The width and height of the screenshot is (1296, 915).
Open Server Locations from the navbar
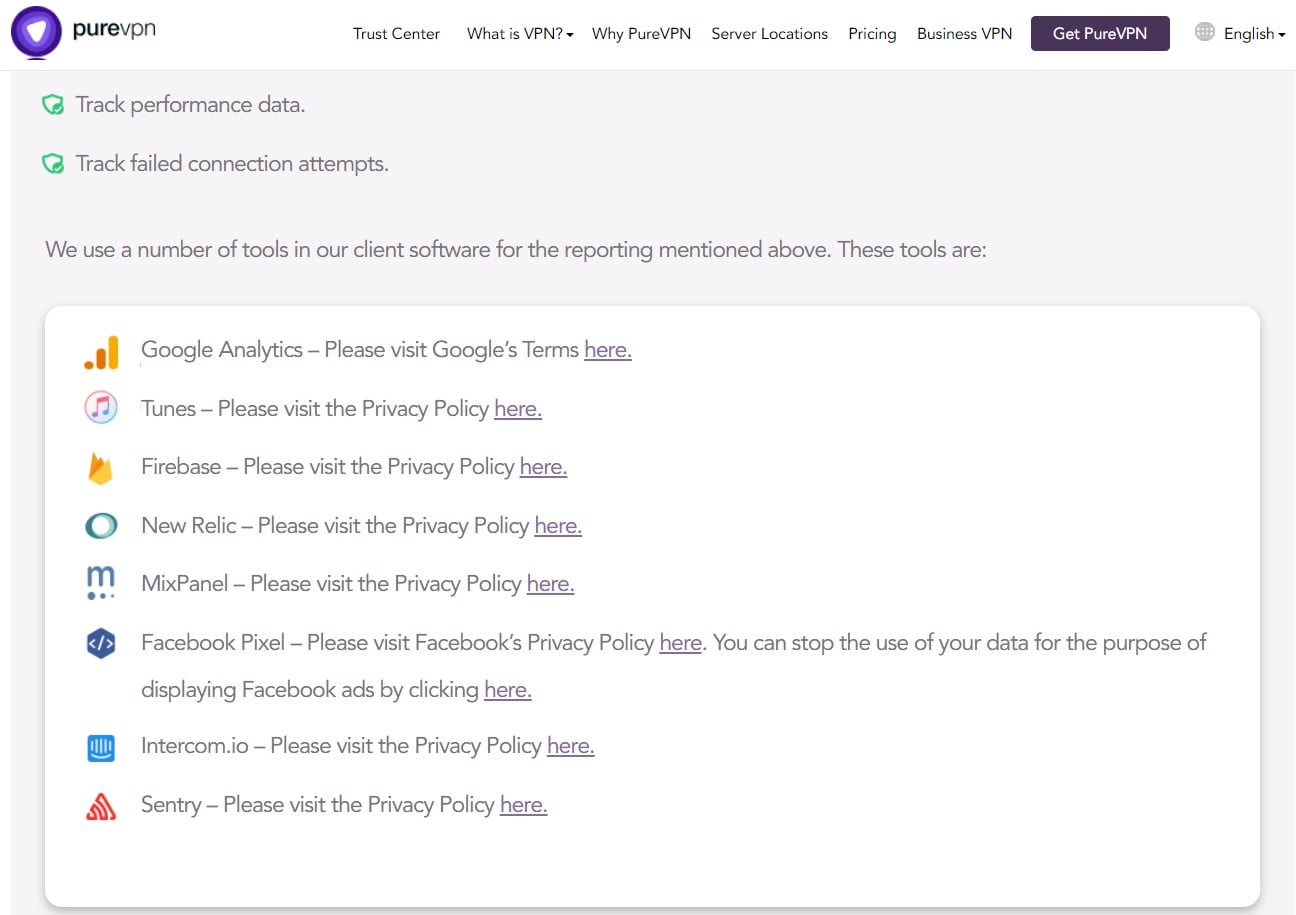[x=769, y=34]
